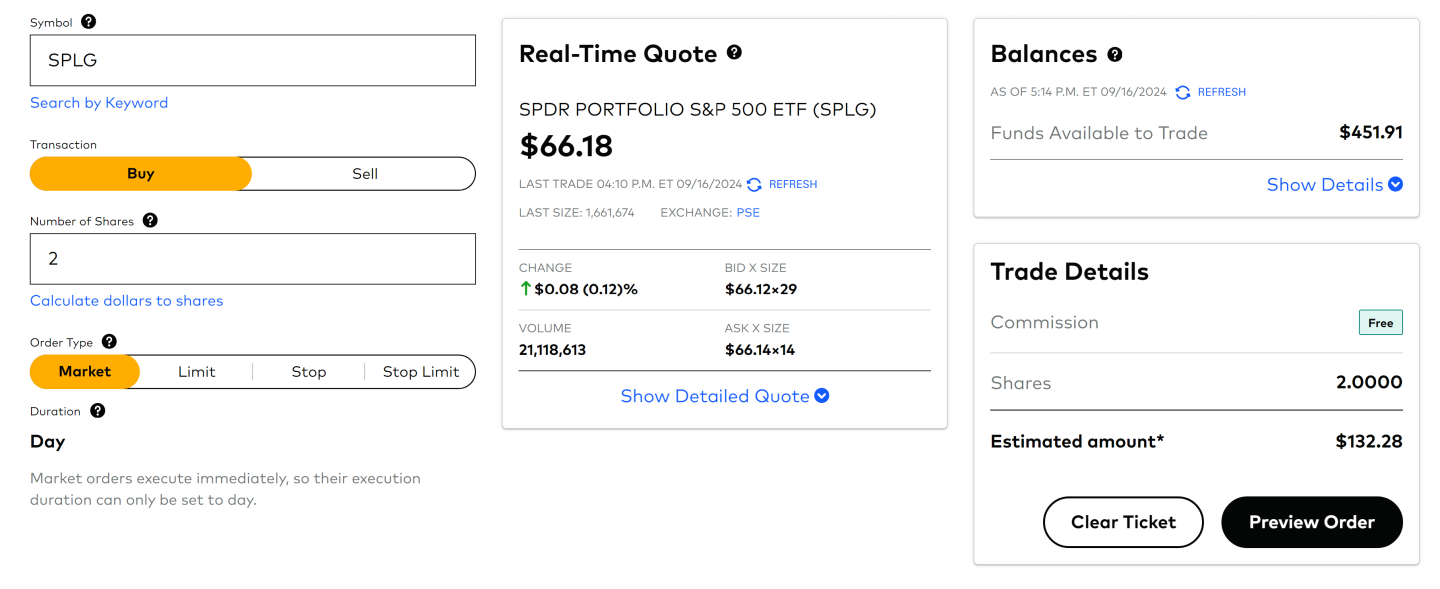Select the Stop Limit order type
Viewport: 1440px width, 589px height.
420,371
